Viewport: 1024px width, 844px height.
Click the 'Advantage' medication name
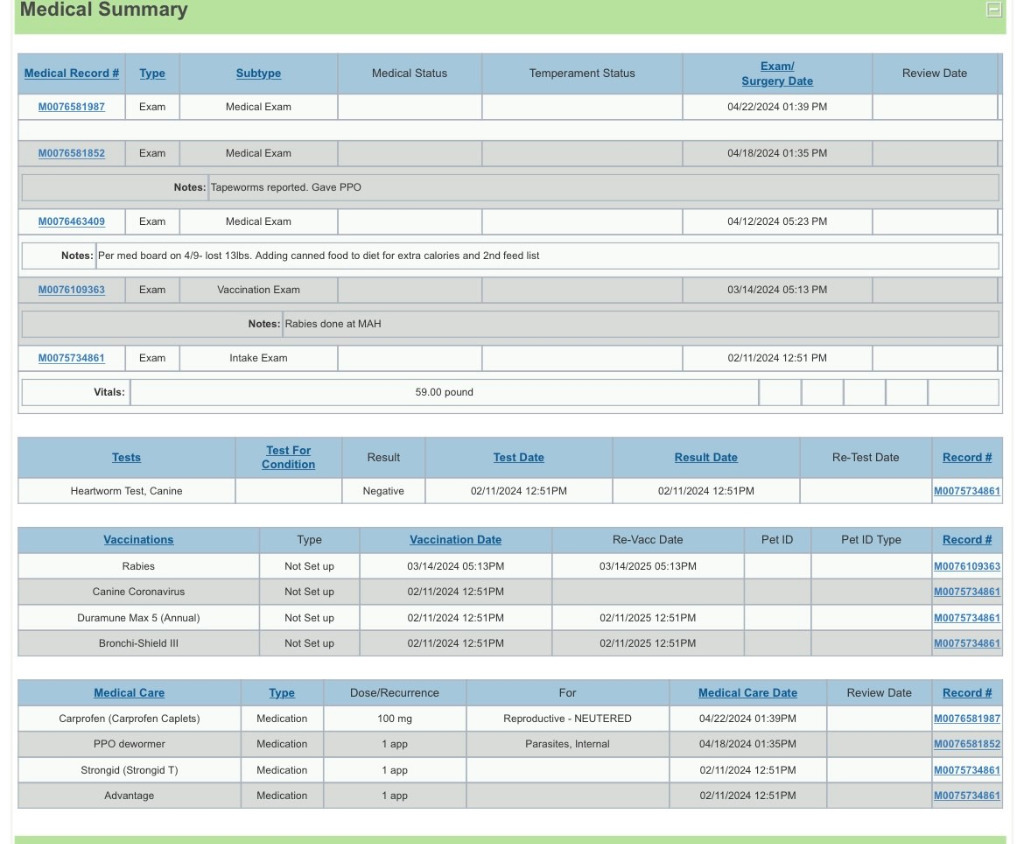(x=129, y=796)
